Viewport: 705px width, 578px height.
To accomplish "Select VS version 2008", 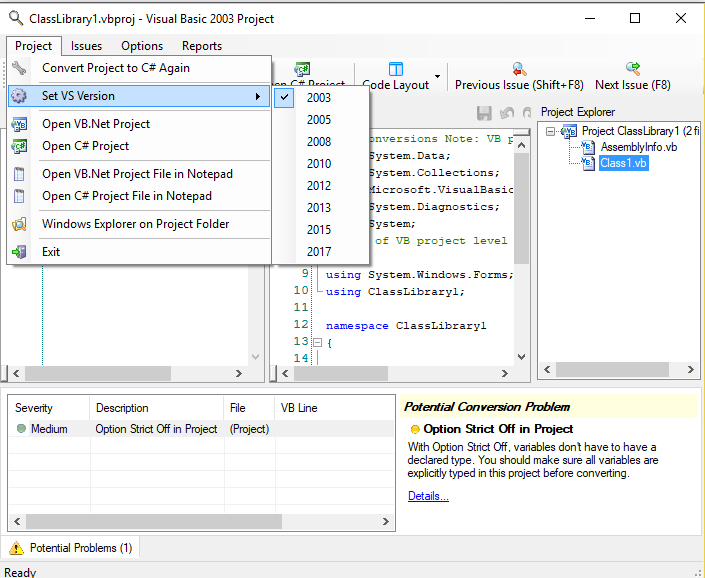I will [321, 142].
